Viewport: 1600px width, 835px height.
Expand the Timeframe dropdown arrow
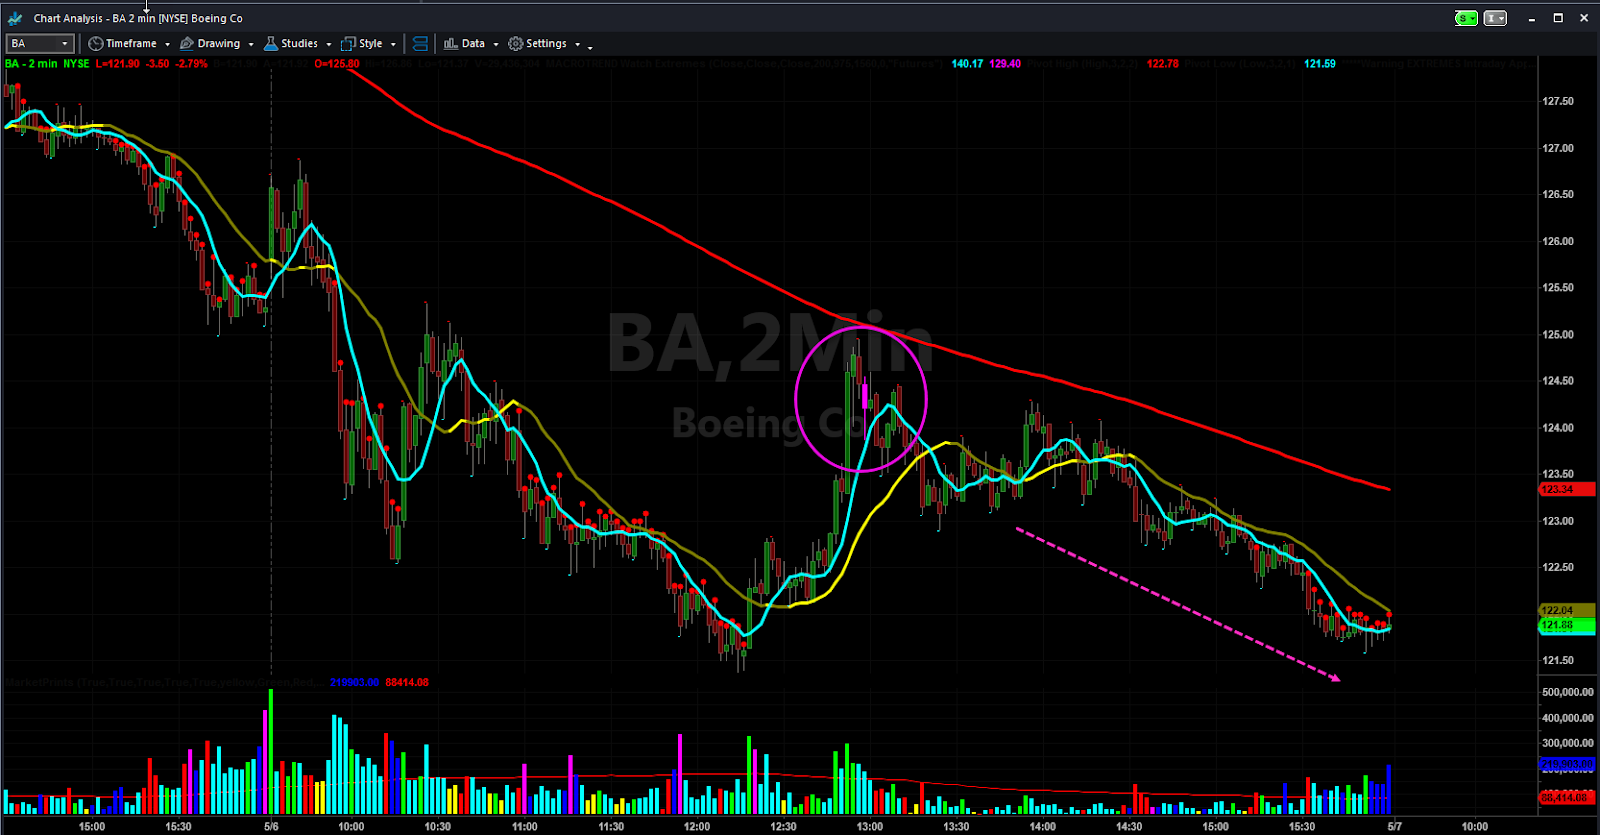click(x=167, y=44)
